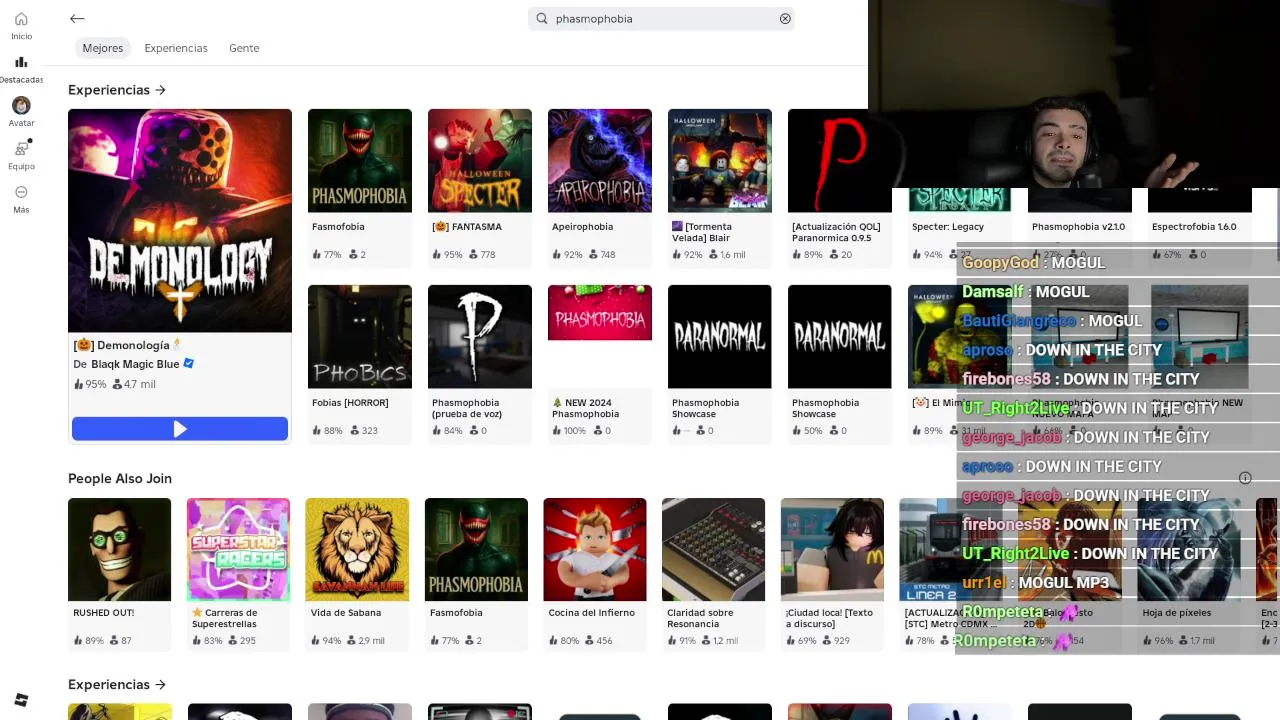Open the Blaqk Magic Blue creator link
This screenshot has width=1280, height=720.
coord(134,364)
